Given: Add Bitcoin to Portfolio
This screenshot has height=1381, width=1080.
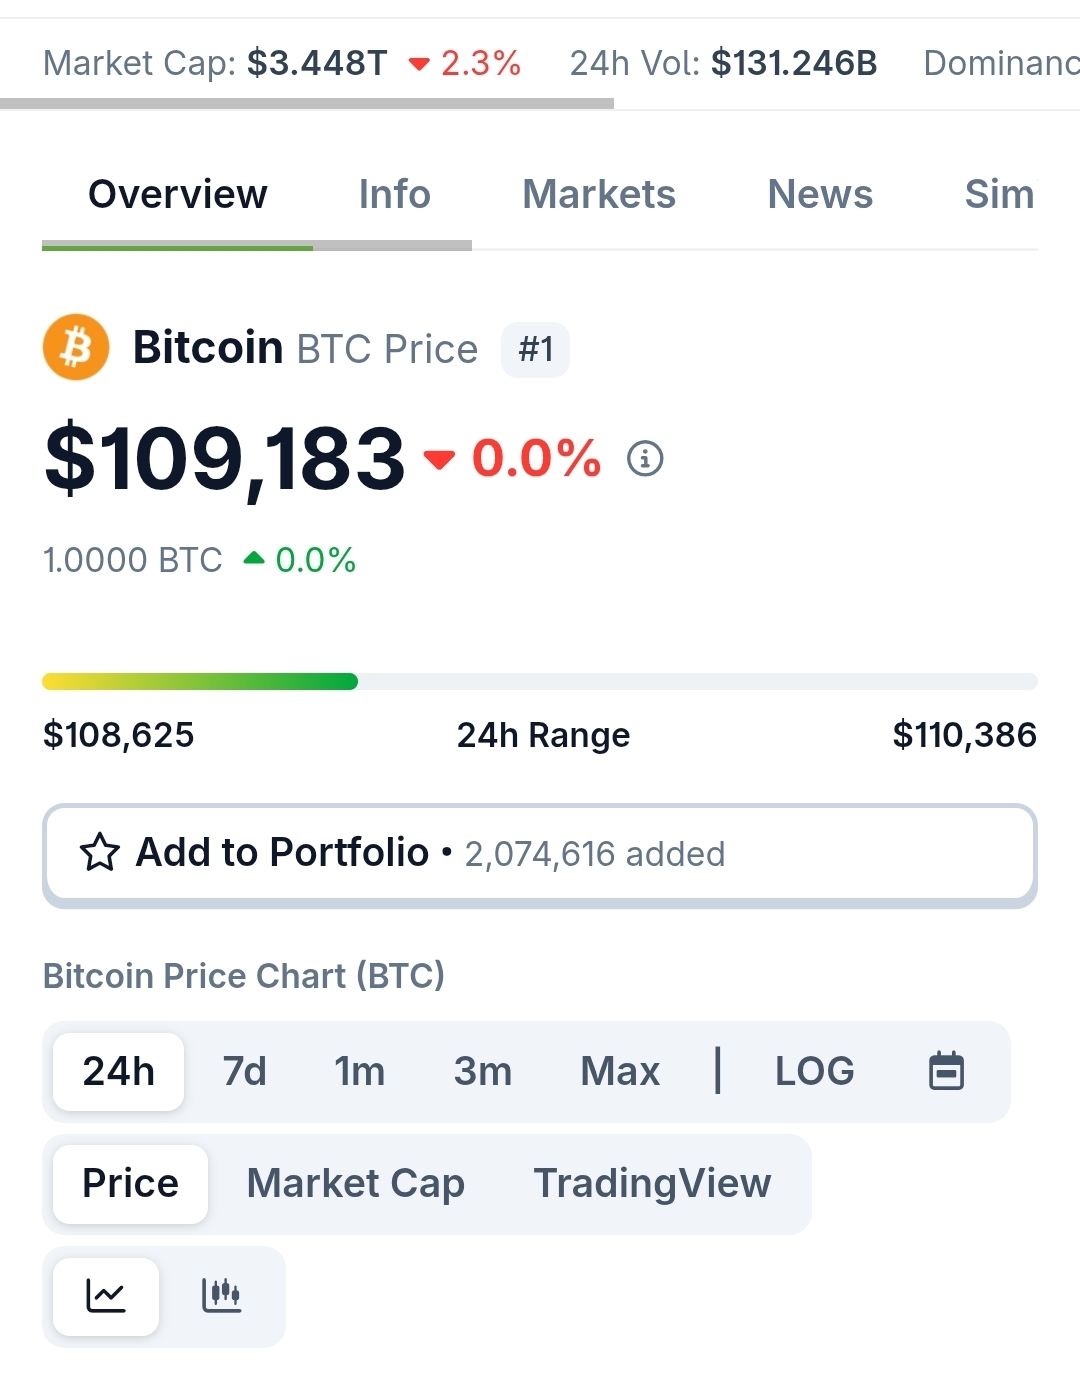Looking at the screenshot, I should (540, 855).
